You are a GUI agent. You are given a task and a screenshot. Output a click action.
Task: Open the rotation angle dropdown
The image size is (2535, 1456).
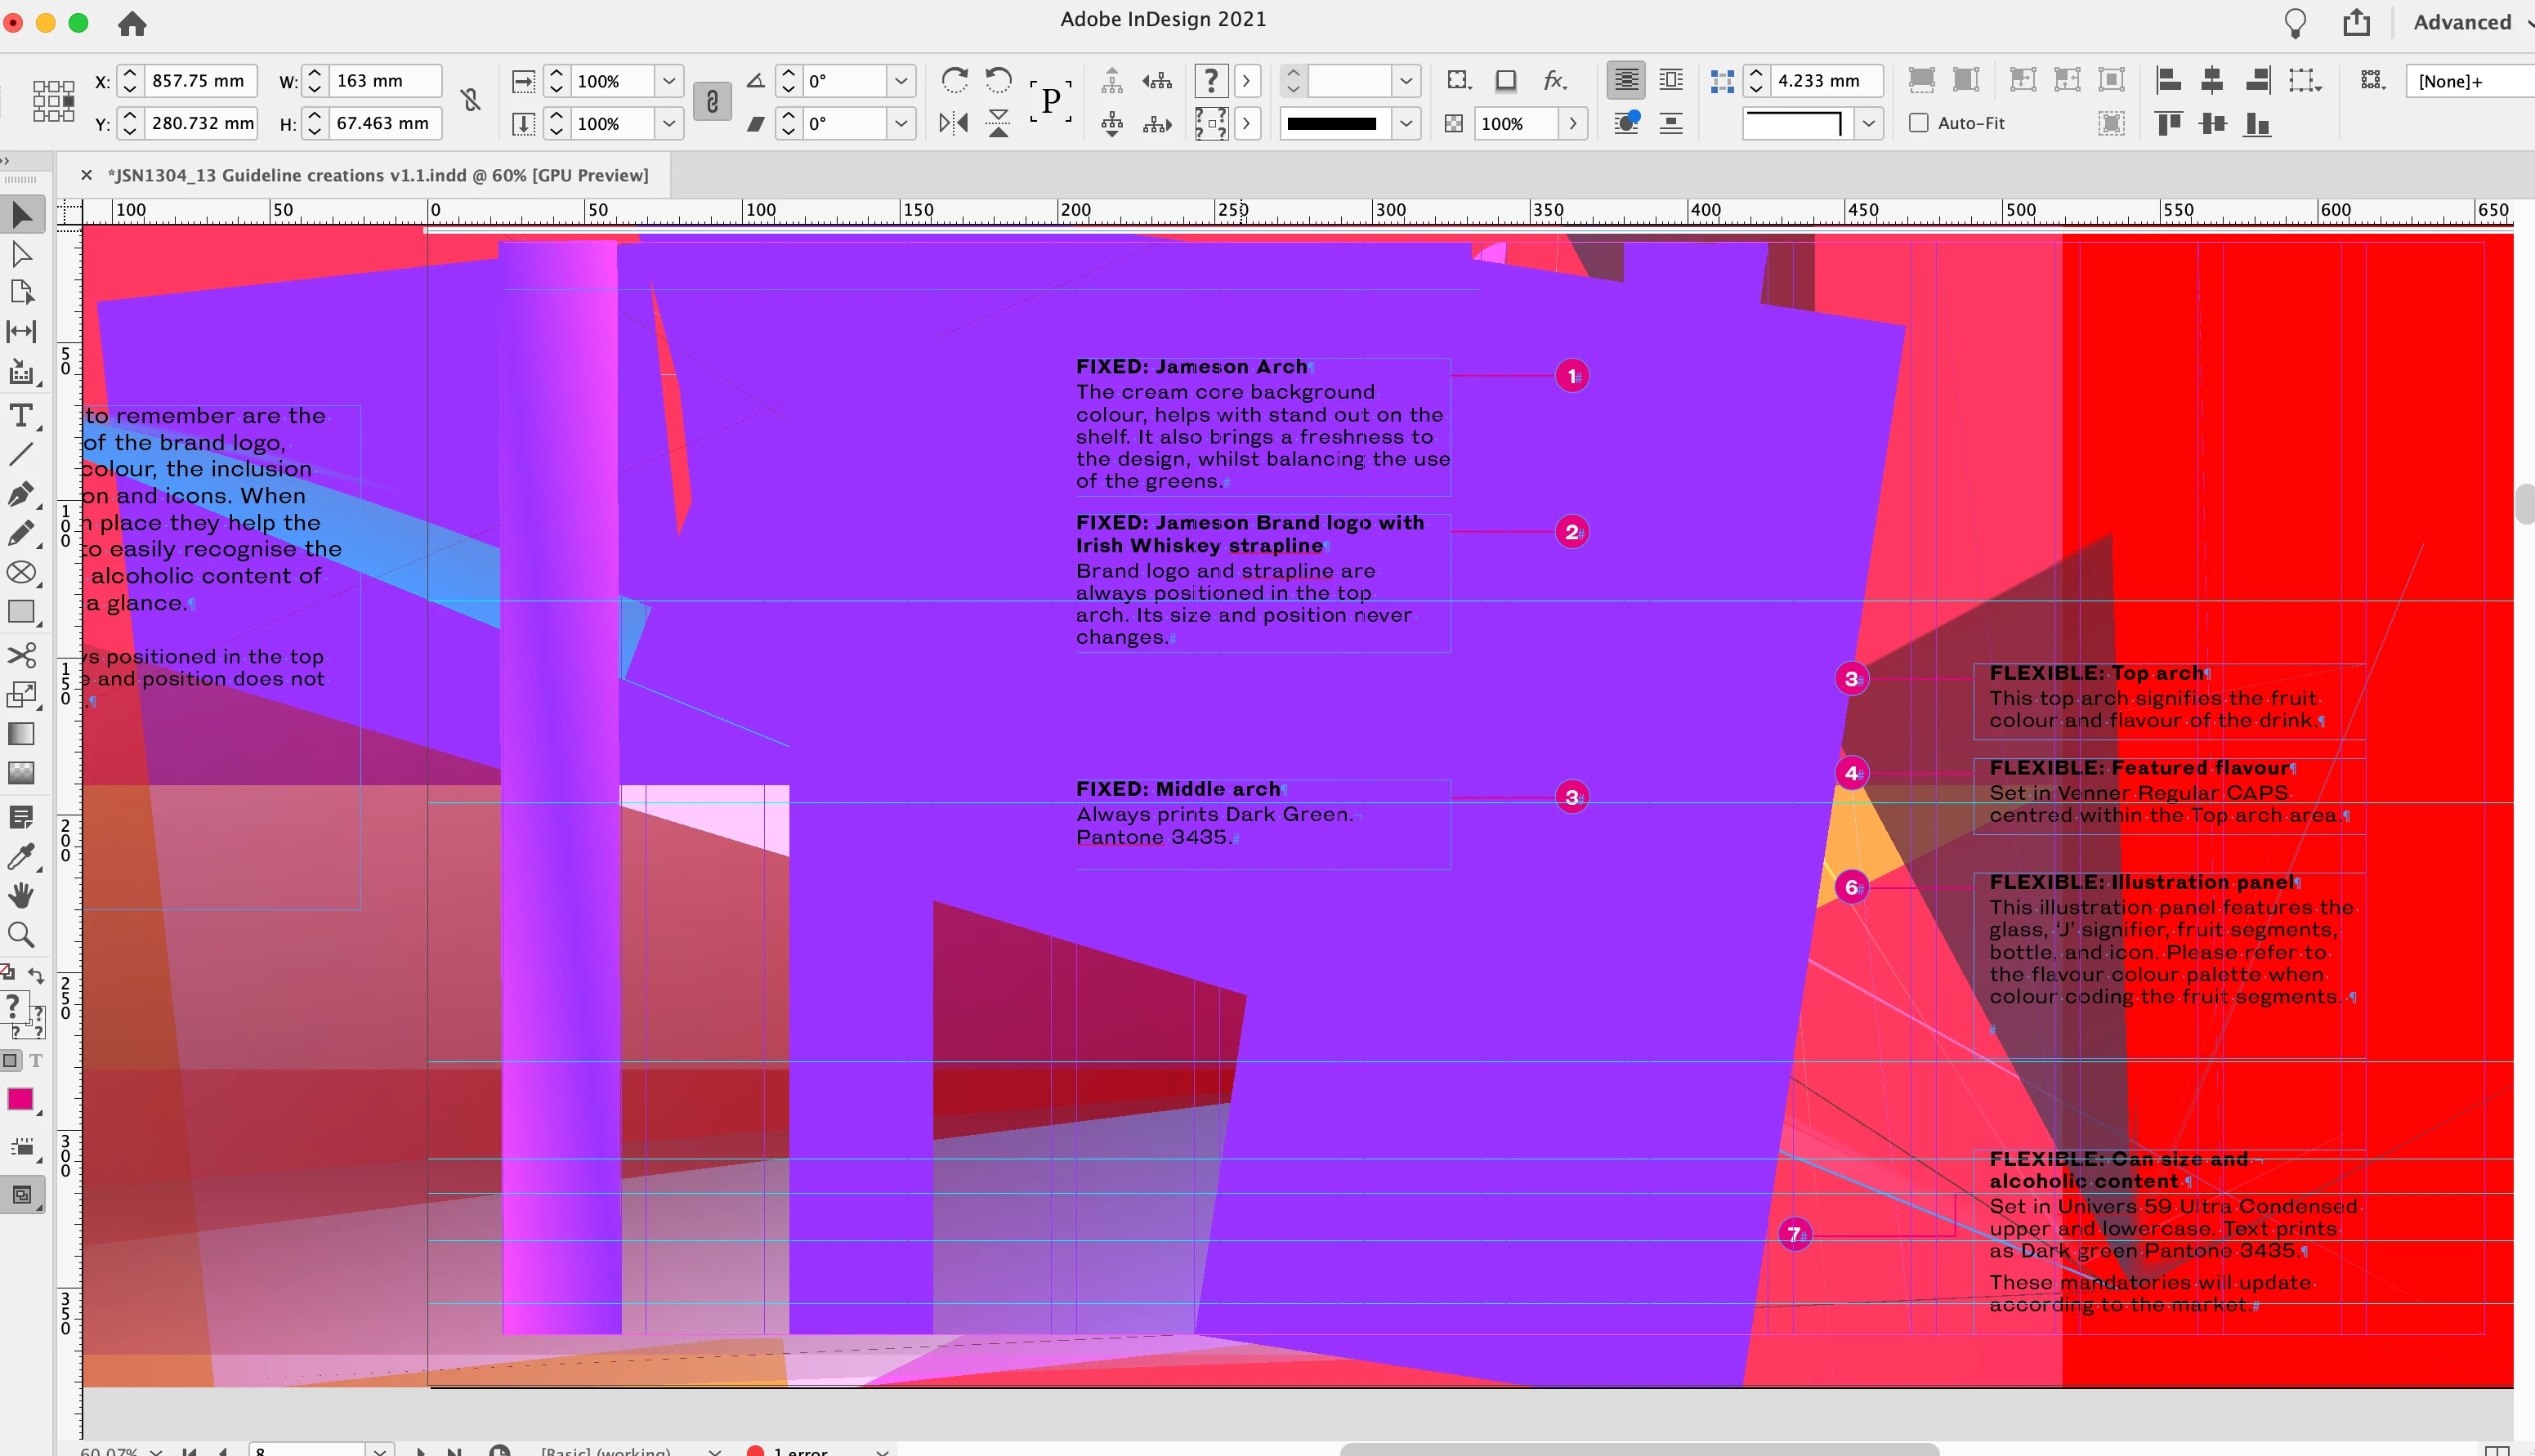(x=901, y=80)
